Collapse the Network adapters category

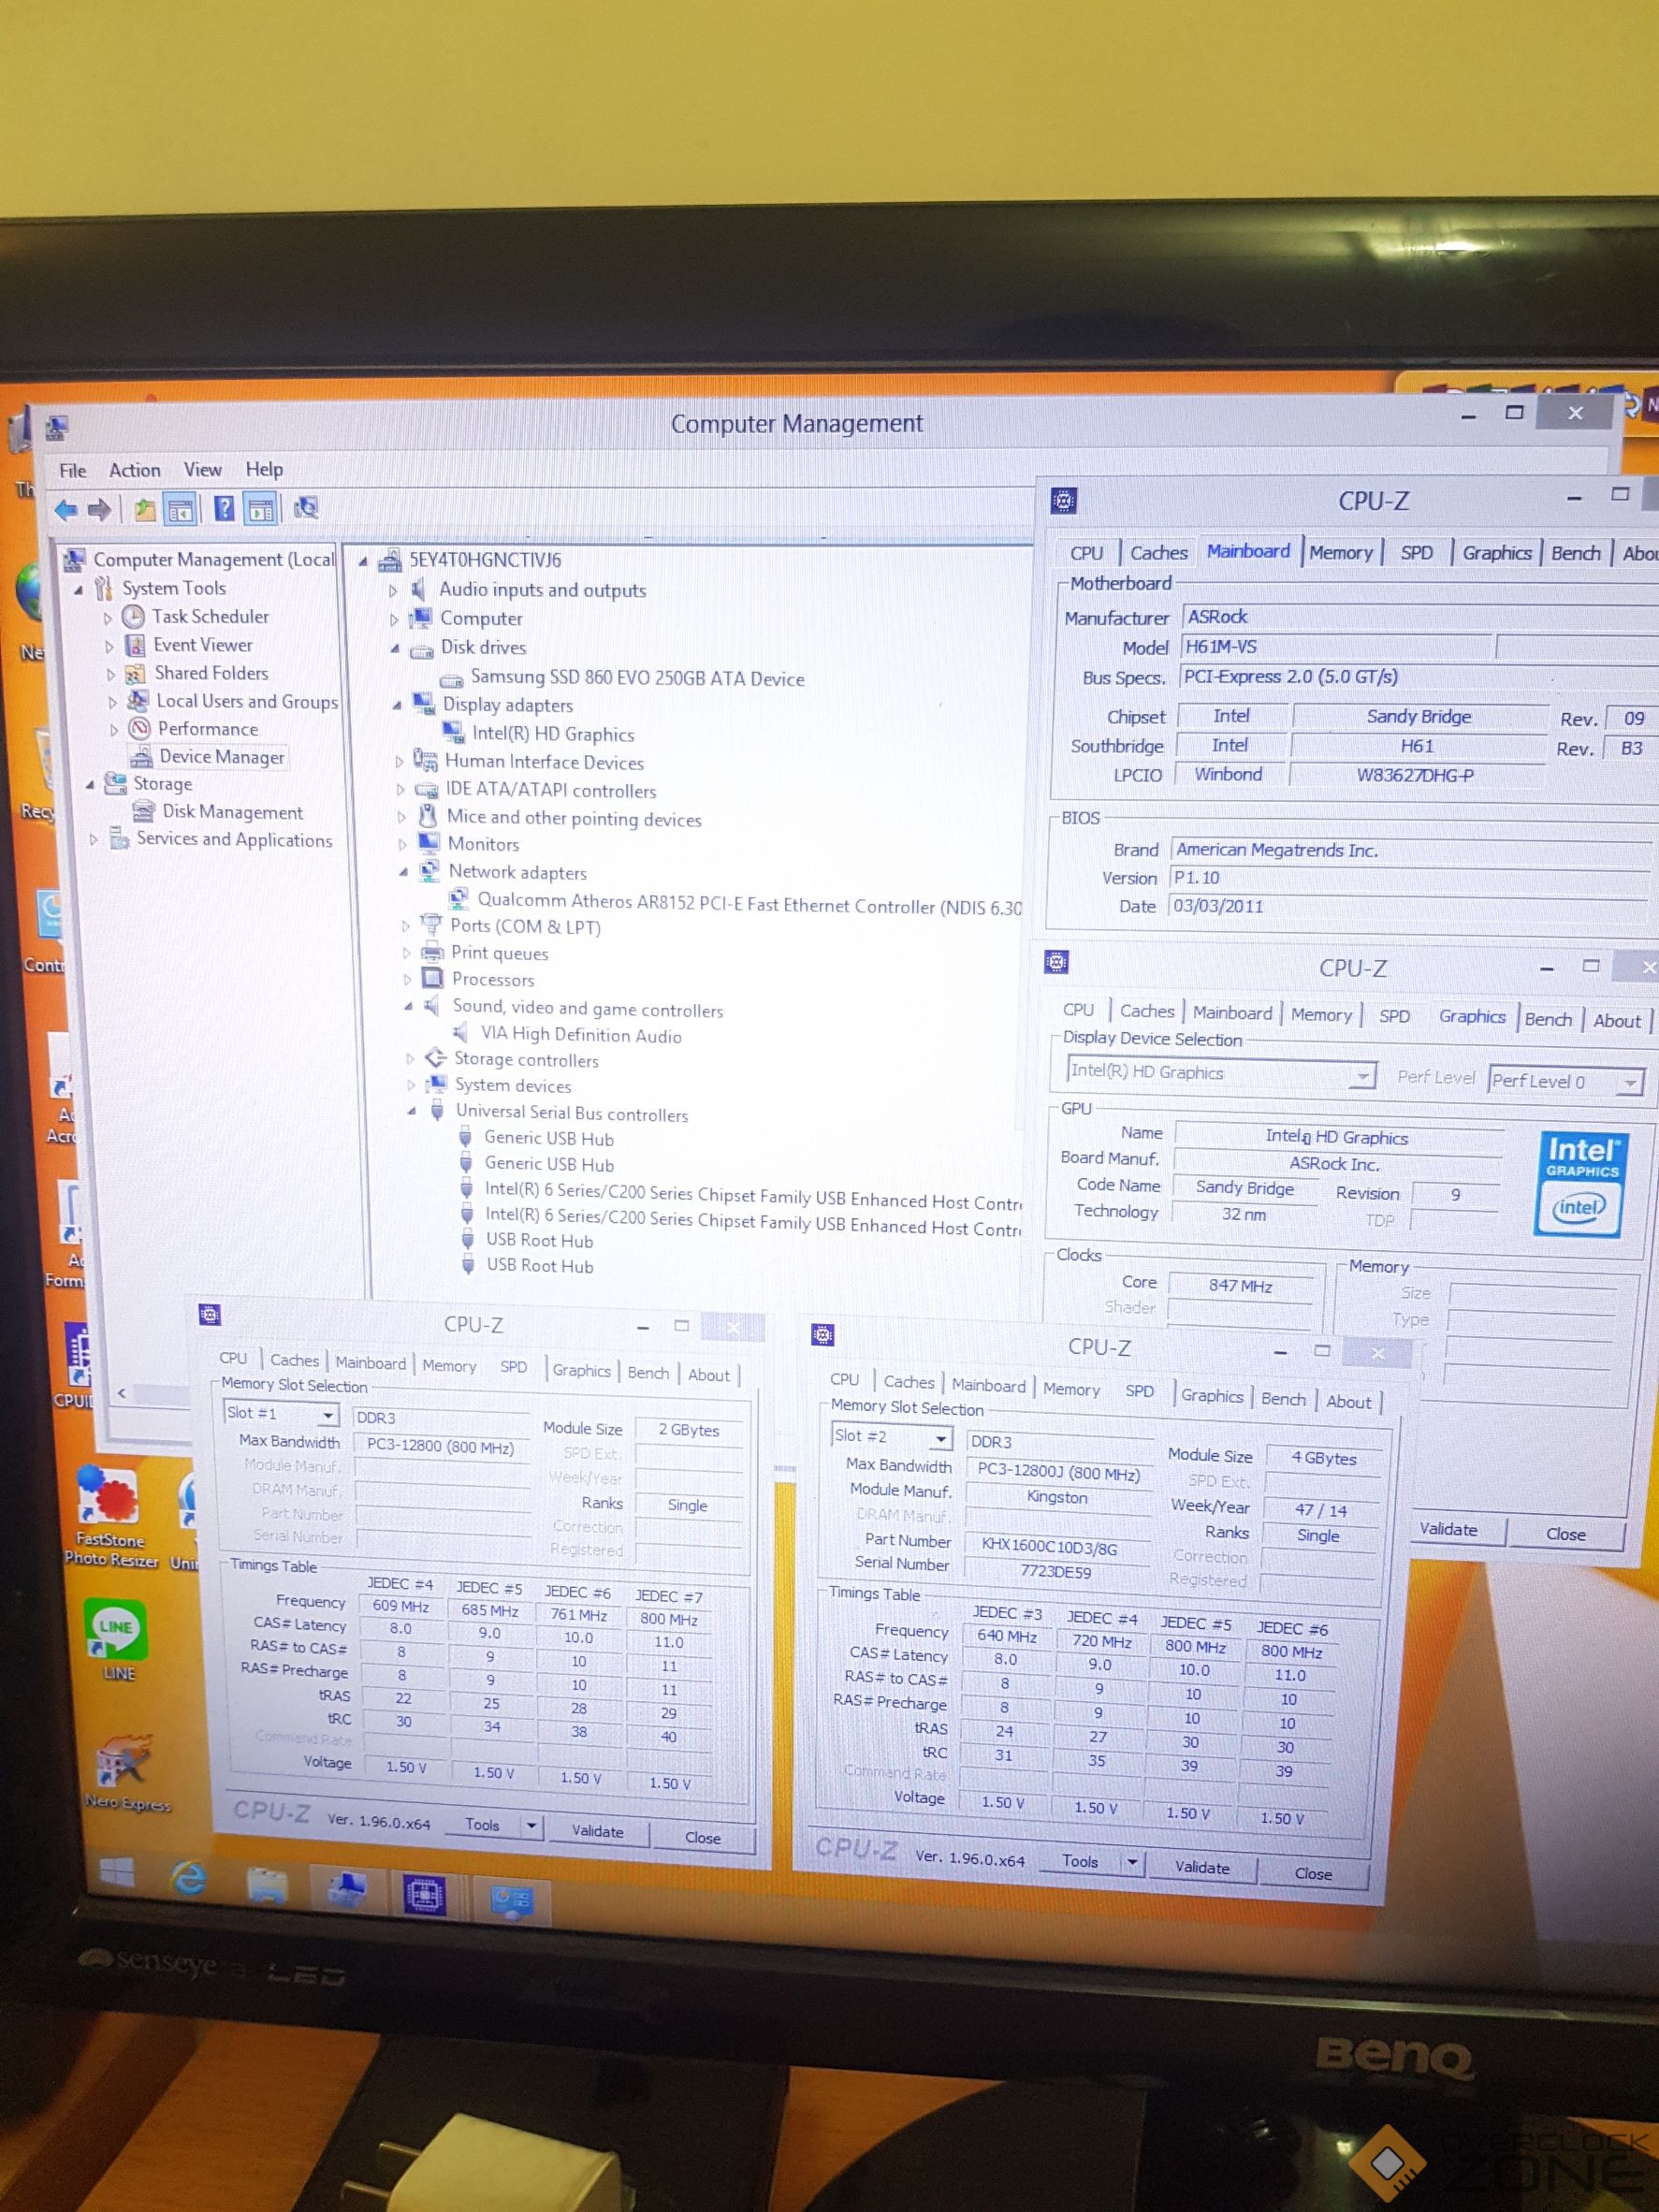[x=404, y=872]
